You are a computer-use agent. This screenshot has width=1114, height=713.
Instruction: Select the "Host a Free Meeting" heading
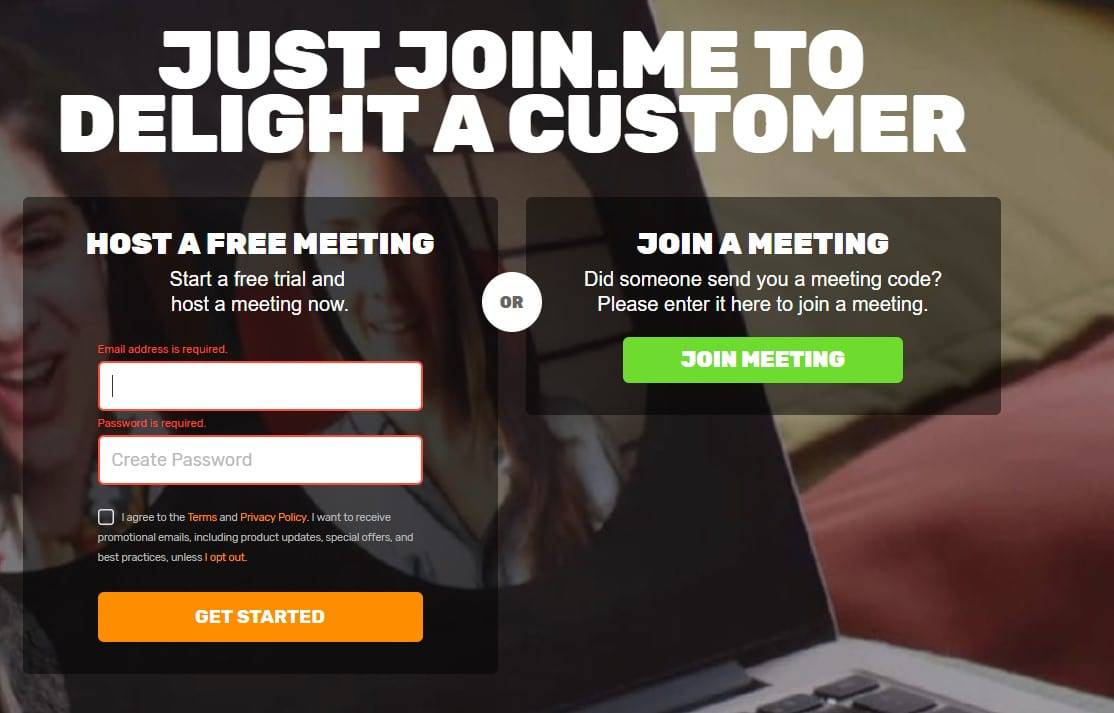point(260,244)
